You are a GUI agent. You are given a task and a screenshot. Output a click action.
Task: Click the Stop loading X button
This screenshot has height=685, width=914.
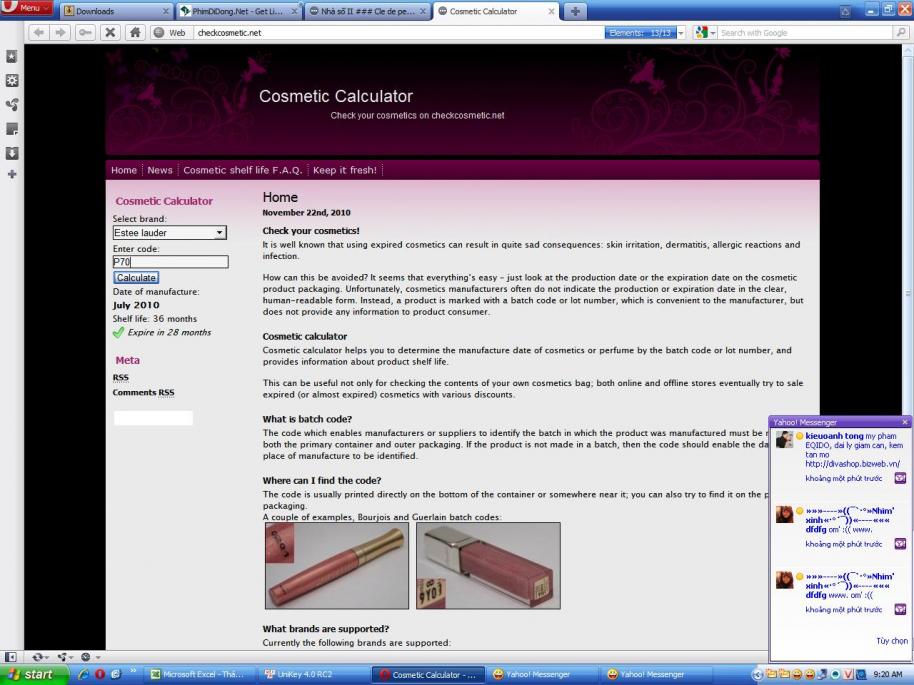(111, 32)
